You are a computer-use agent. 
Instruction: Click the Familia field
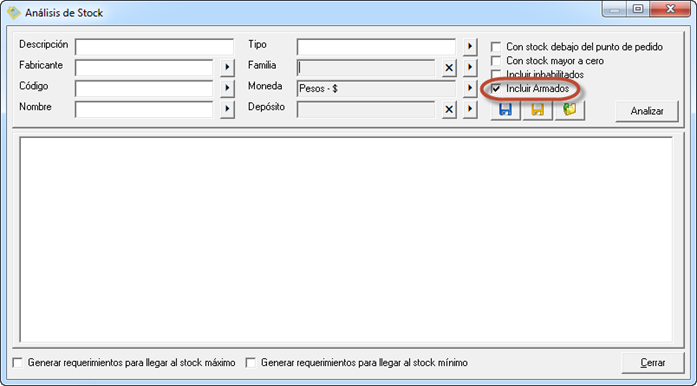tap(366, 68)
